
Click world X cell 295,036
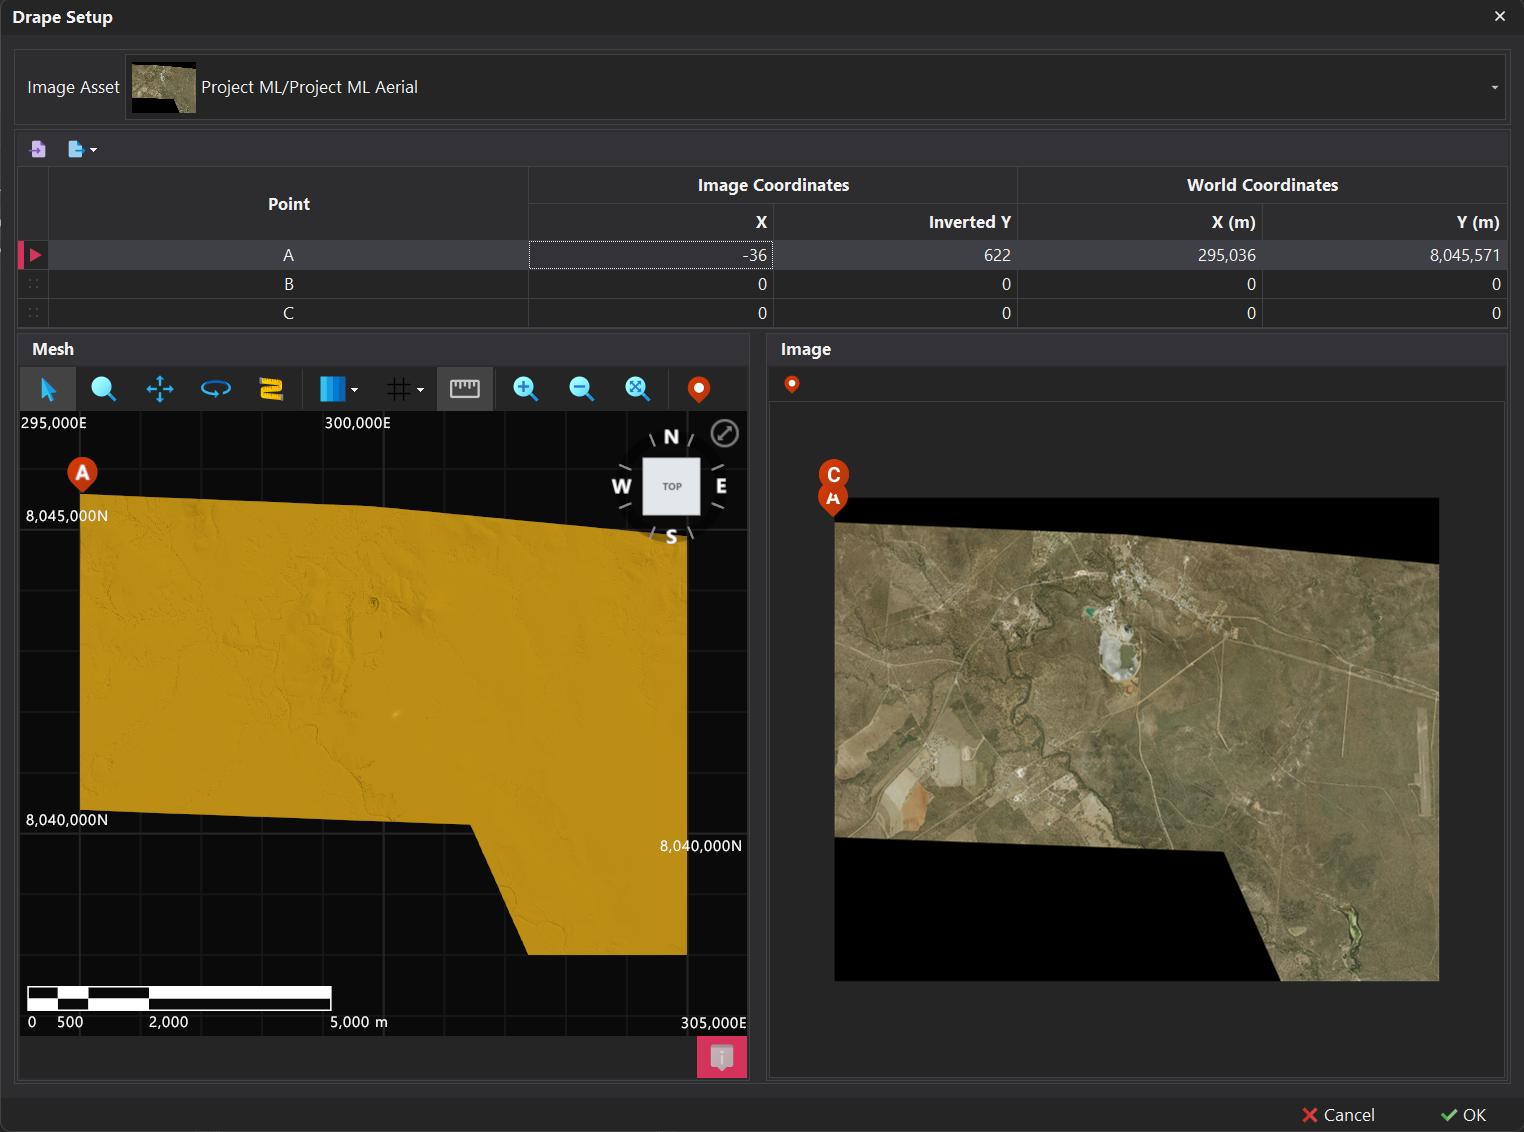[x=1140, y=255]
